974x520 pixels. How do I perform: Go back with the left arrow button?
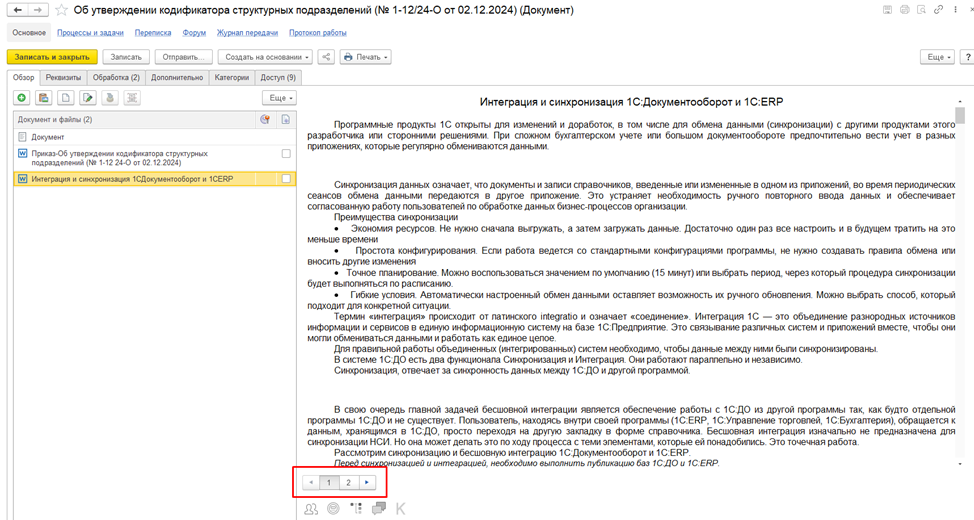tap(17, 10)
